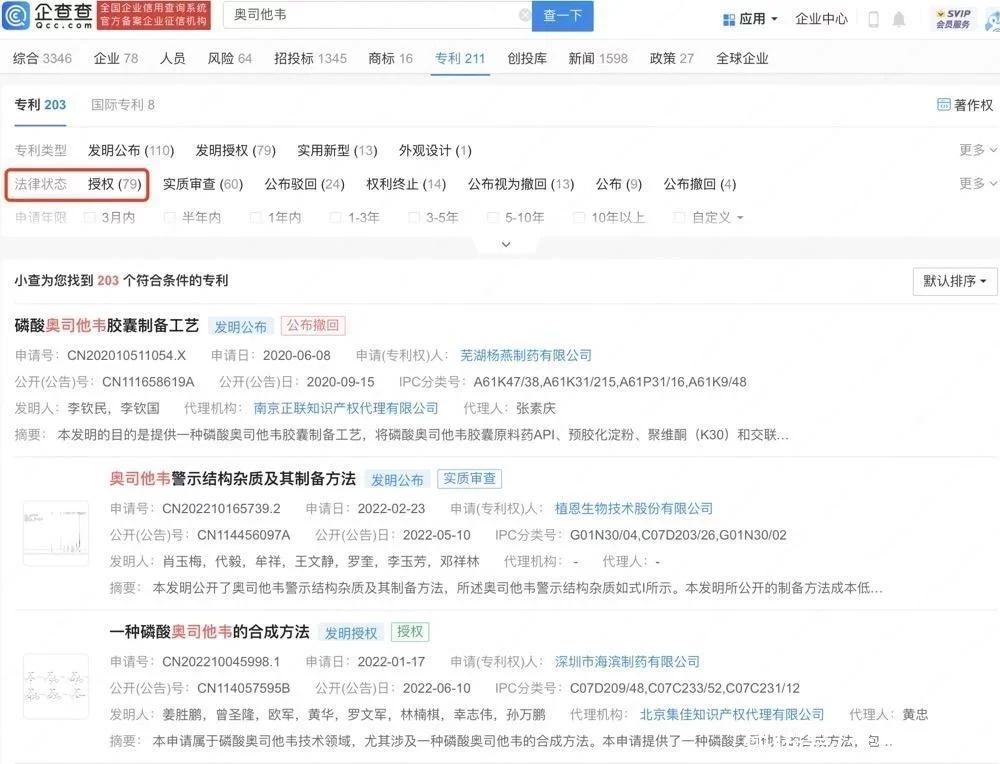
Task: Open the apps grid icon
Action: point(728,20)
